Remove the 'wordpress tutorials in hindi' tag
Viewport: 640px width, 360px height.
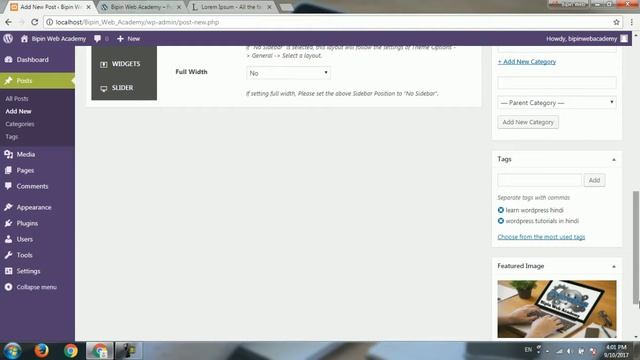pyautogui.click(x=501, y=221)
